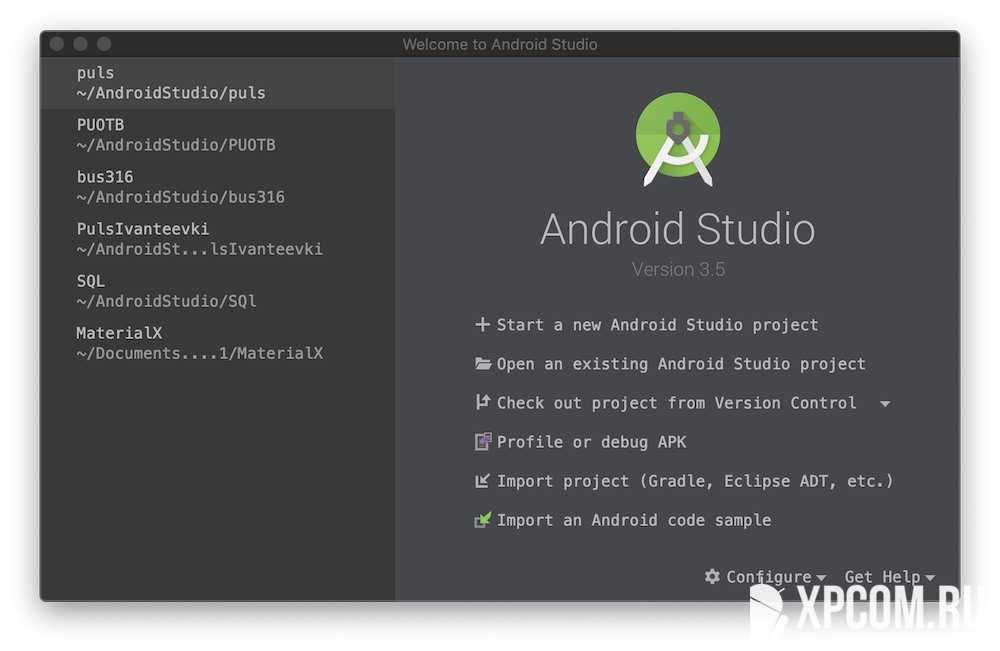The width and height of the screenshot is (1000, 651).
Task: Click the open folder icon
Action: pos(483,364)
